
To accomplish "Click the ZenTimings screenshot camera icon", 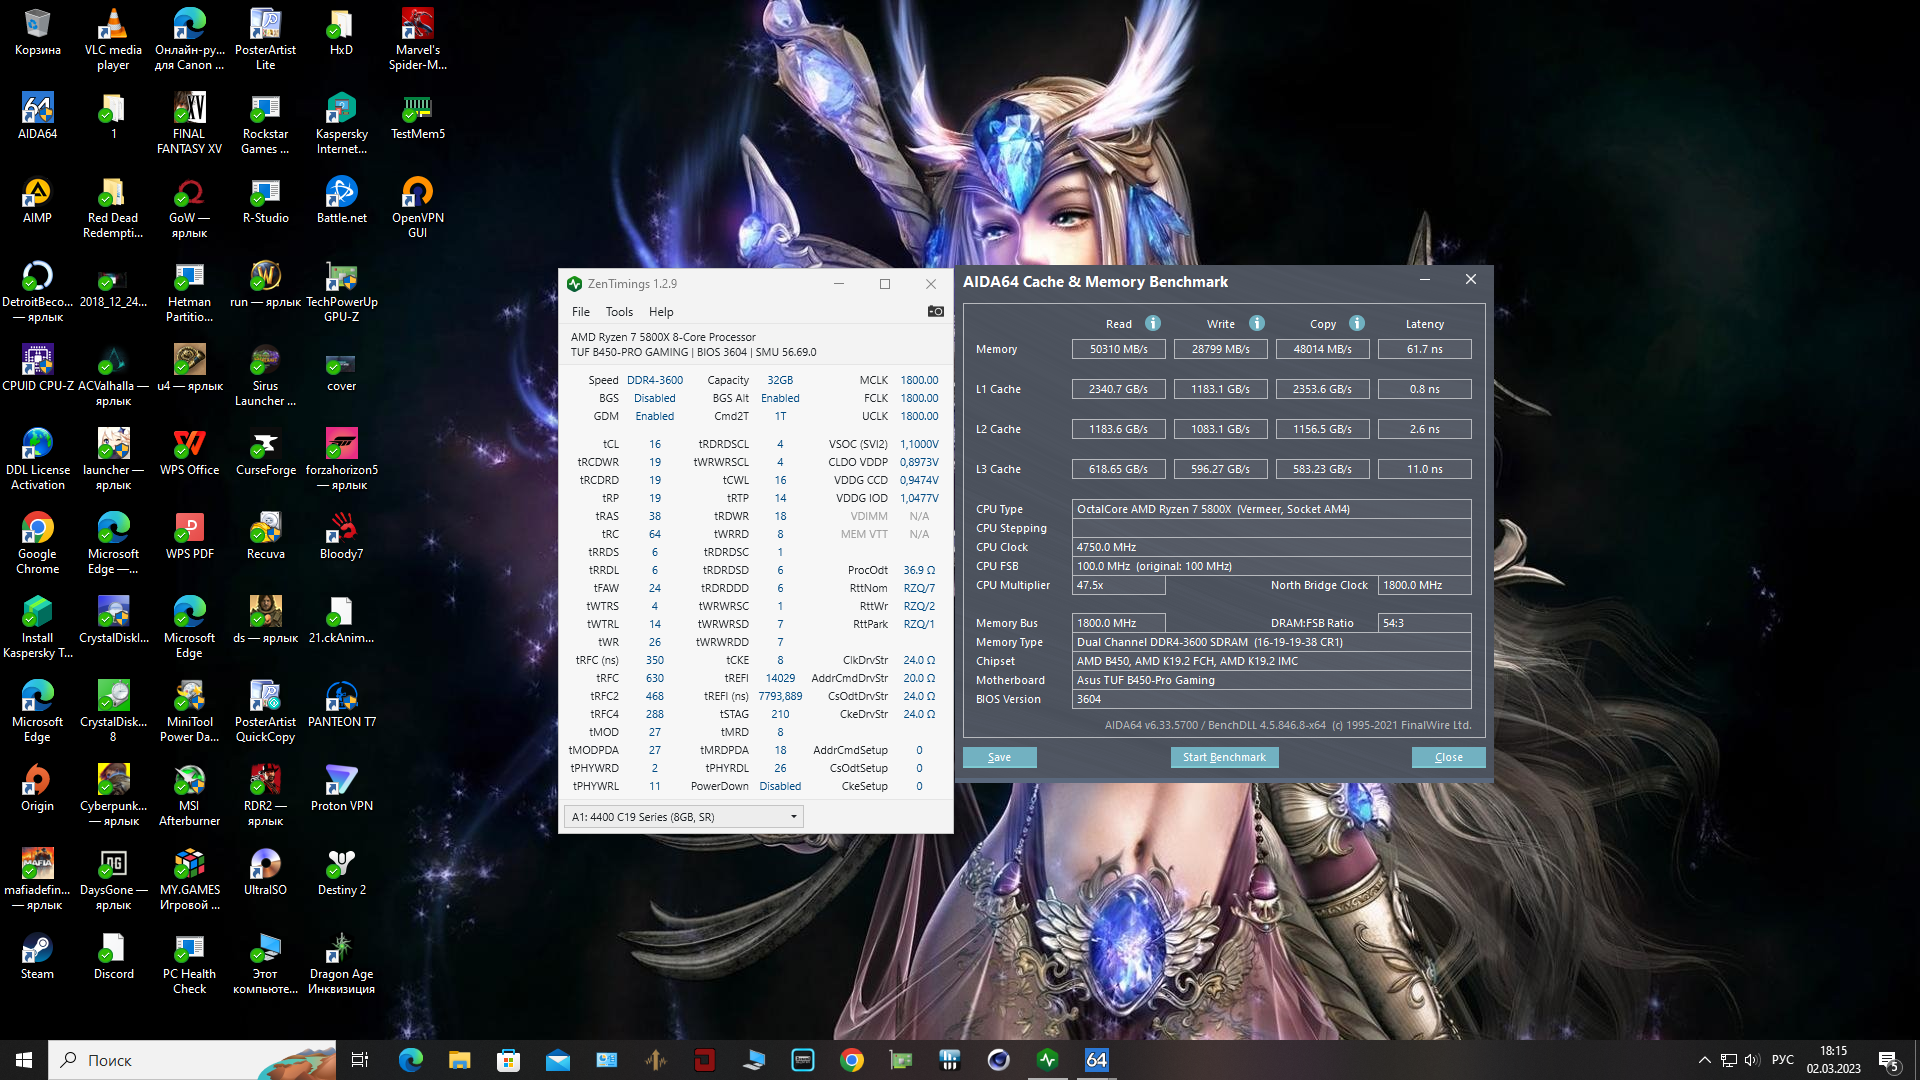I will click(935, 311).
